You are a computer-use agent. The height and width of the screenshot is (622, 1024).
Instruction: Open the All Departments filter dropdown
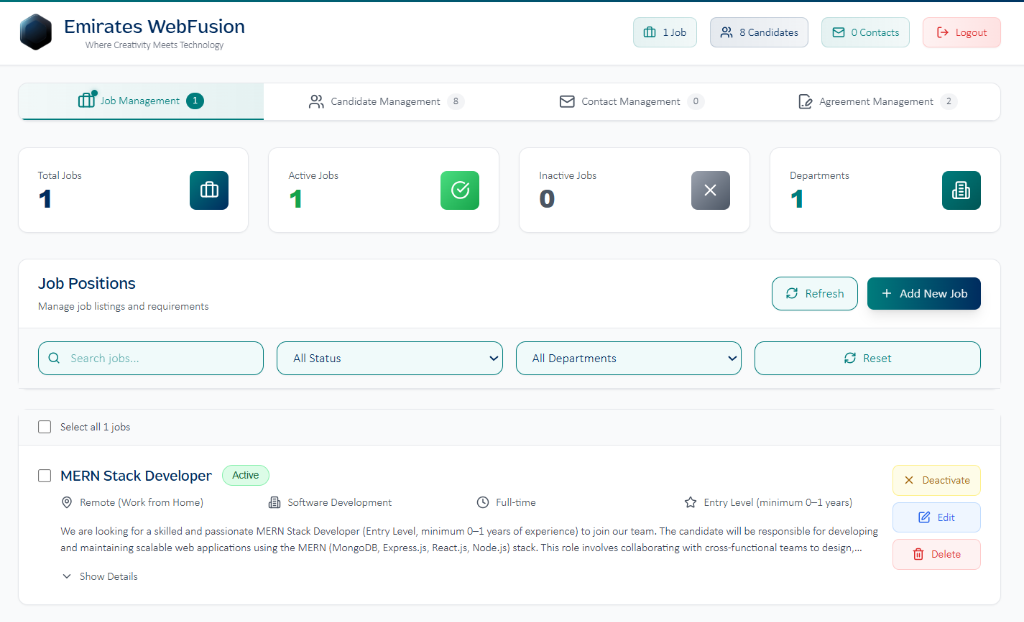pyautogui.click(x=628, y=358)
